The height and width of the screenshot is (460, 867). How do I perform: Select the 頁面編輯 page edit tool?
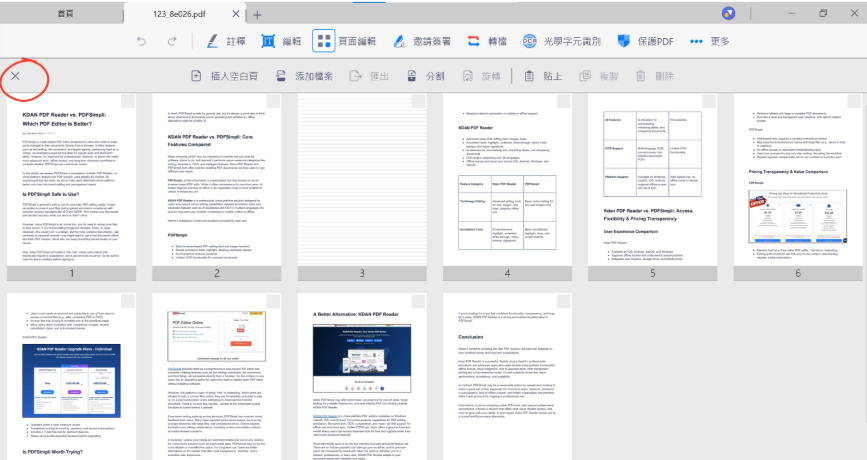(x=344, y=41)
